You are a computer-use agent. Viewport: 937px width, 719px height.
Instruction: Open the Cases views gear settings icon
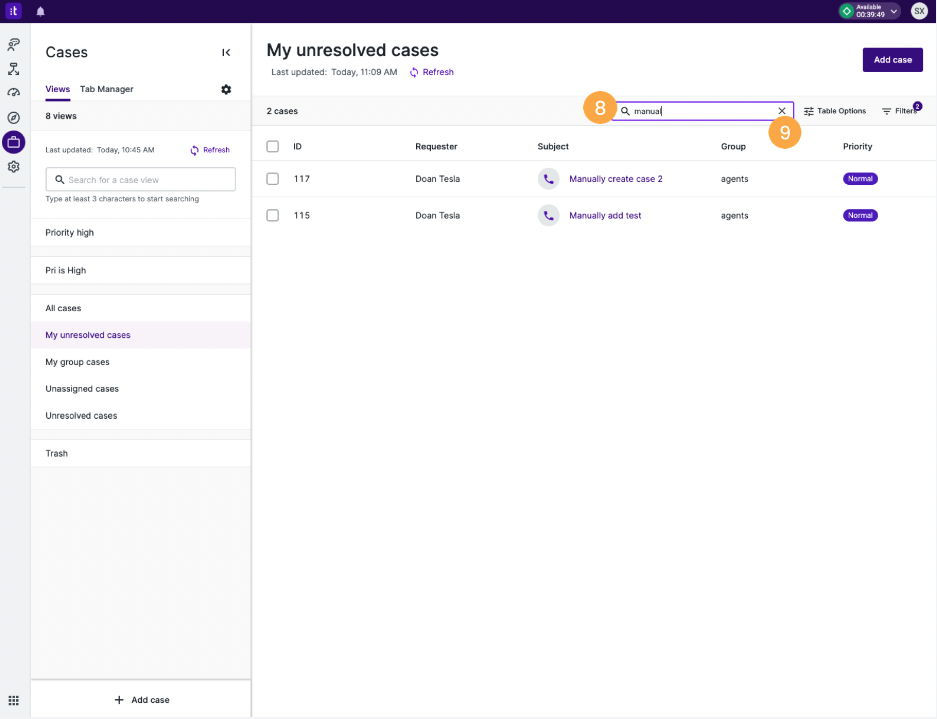click(226, 90)
